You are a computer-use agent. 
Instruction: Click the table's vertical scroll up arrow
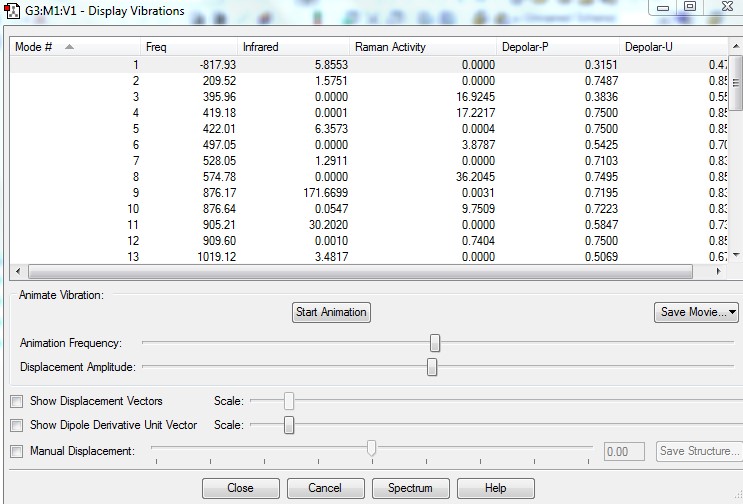coord(736,46)
